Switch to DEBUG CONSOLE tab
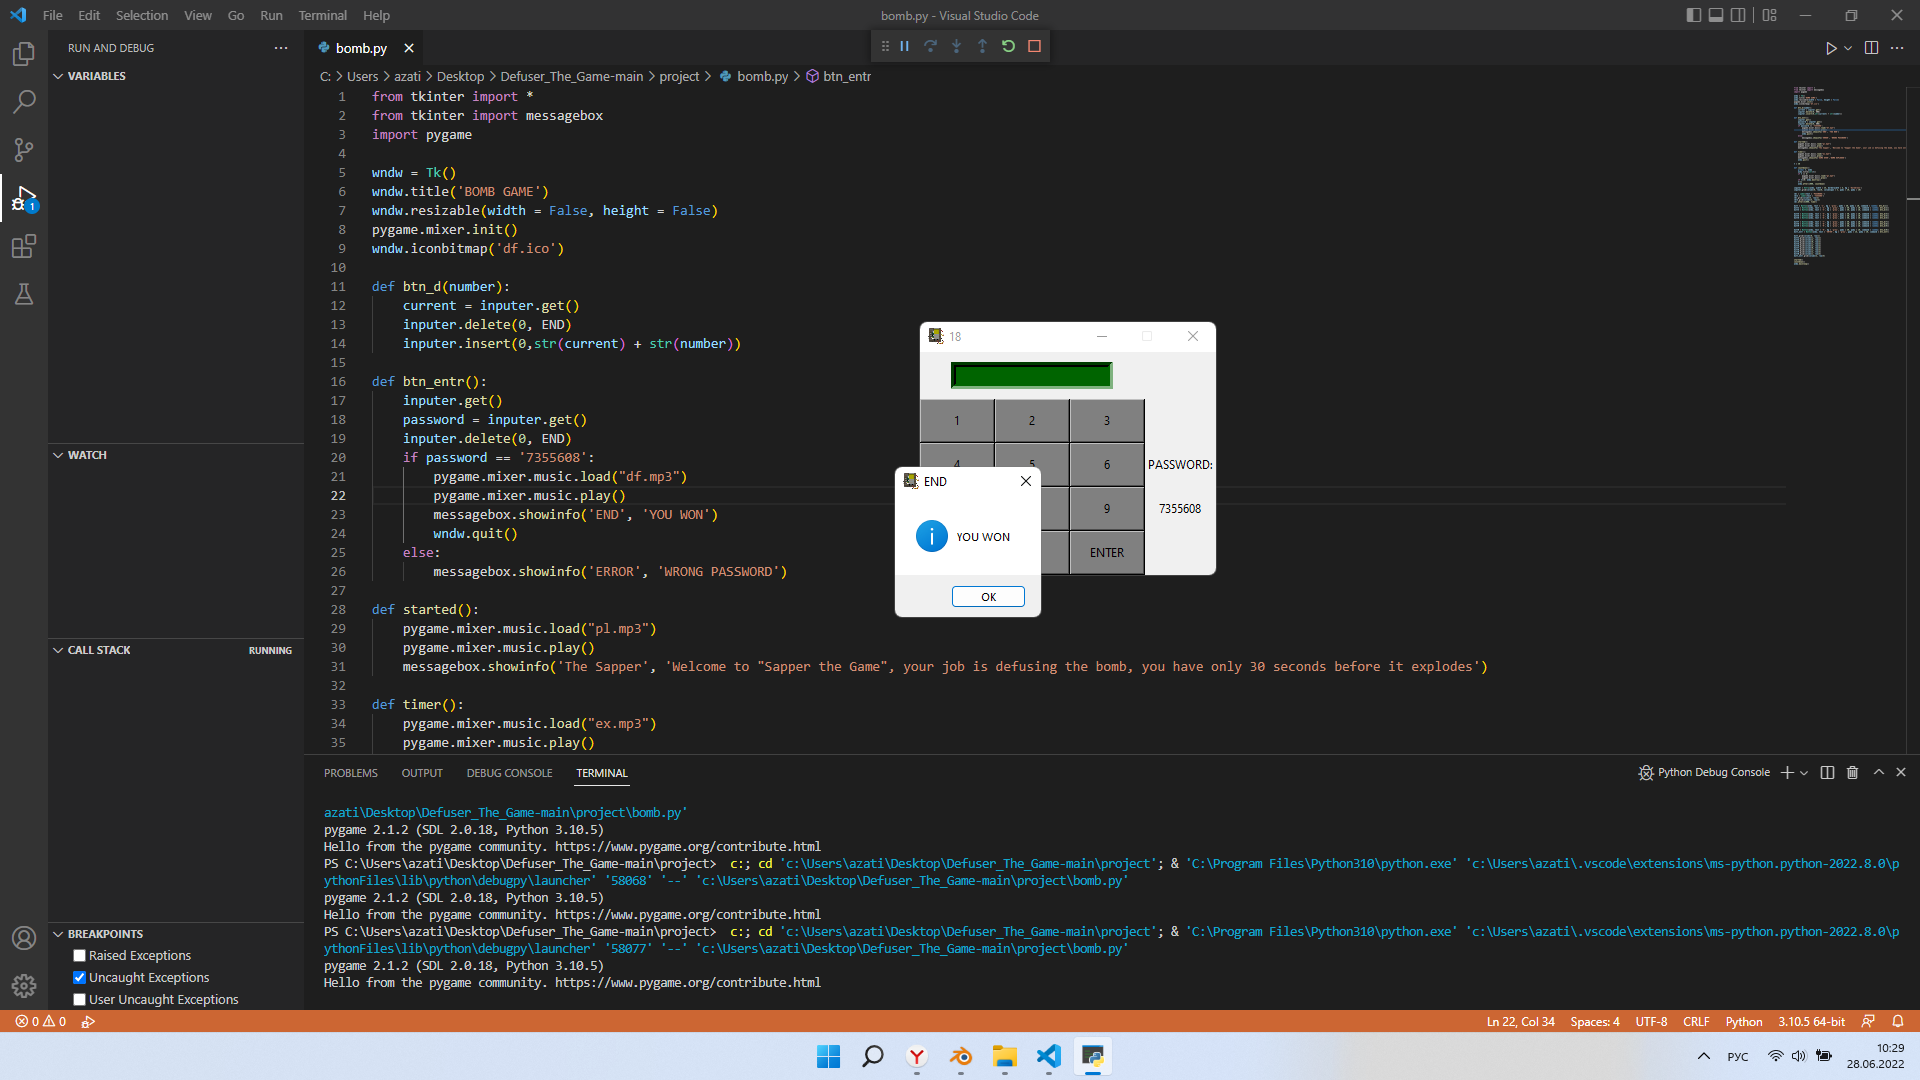The image size is (1920, 1080). (509, 773)
